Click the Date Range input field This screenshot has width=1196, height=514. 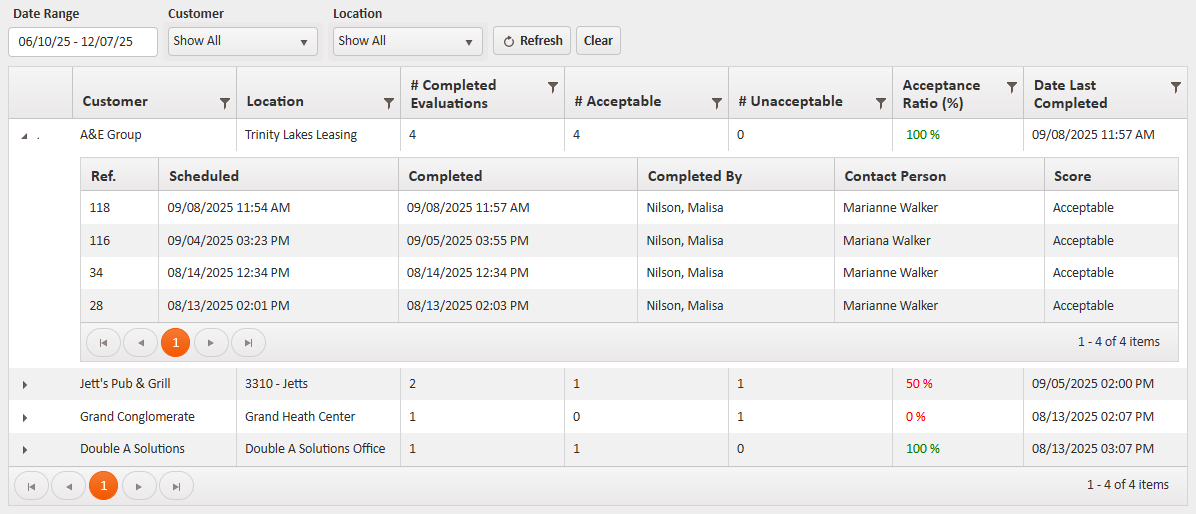[83, 41]
